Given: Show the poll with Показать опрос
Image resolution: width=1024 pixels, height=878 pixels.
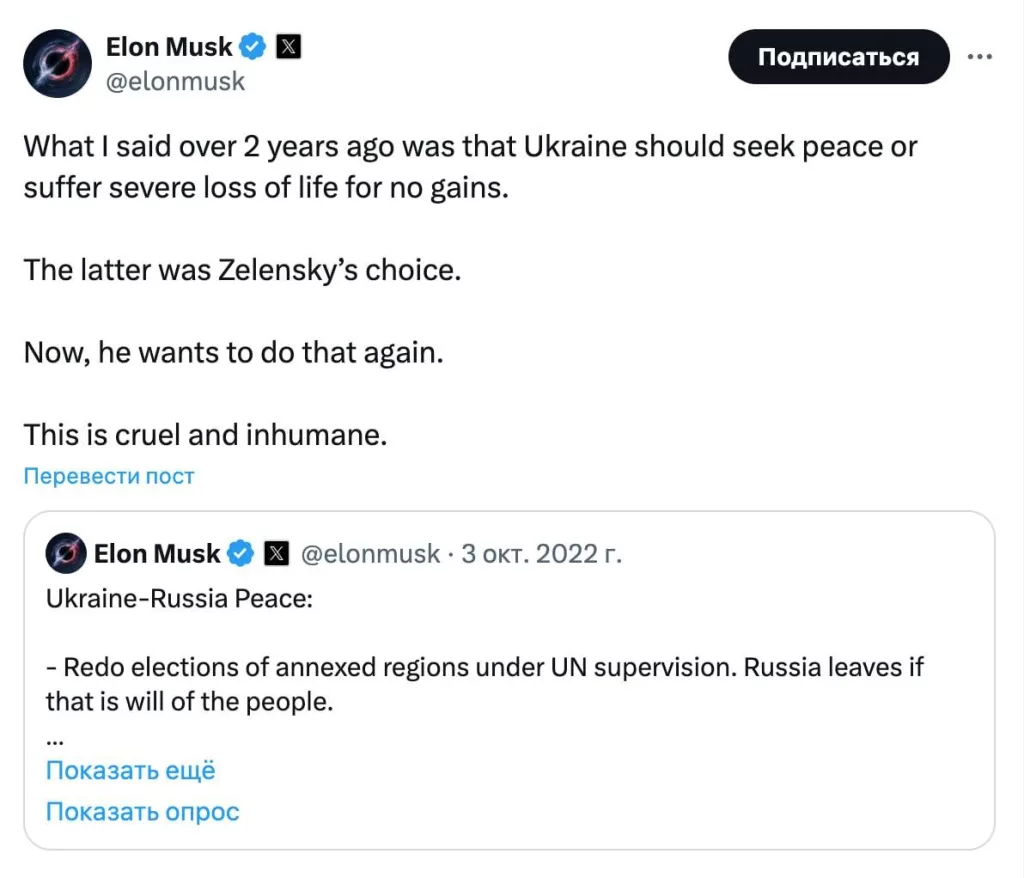Looking at the screenshot, I should pos(142,812).
